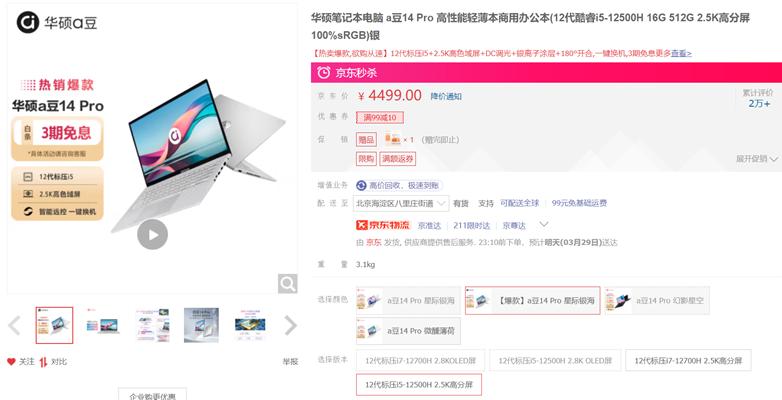Click the heart 关注 follow icon
The image size is (782, 400).
point(11,362)
